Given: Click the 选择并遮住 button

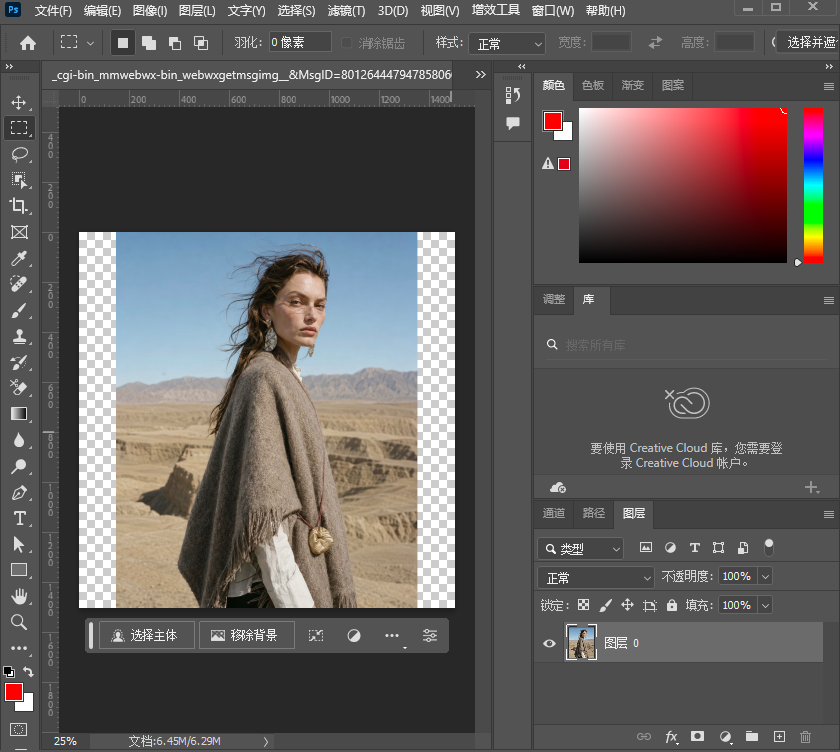Looking at the screenshot, I should coord(808,42).
